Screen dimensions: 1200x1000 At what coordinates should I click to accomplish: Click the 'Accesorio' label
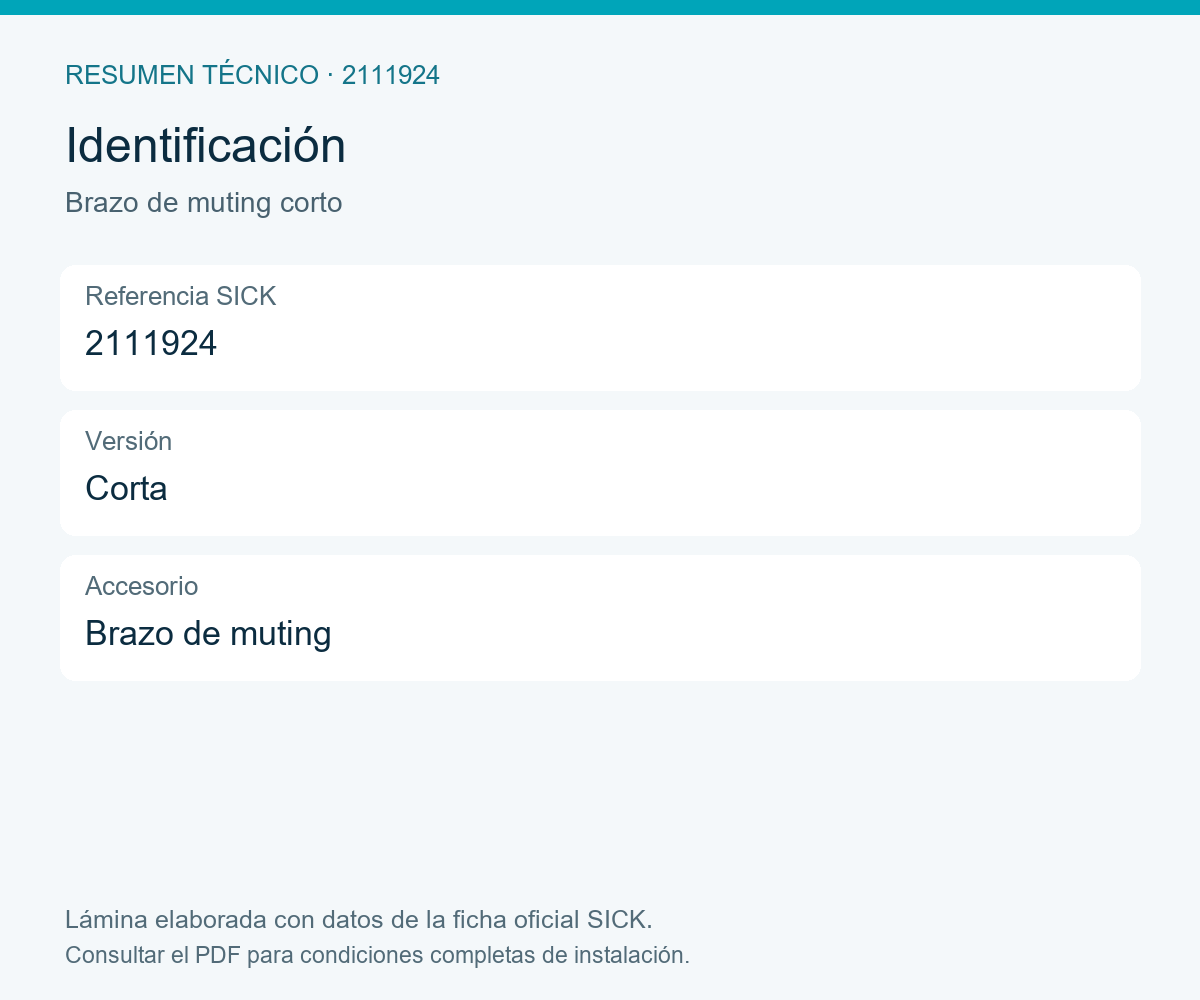coord(141,586)
